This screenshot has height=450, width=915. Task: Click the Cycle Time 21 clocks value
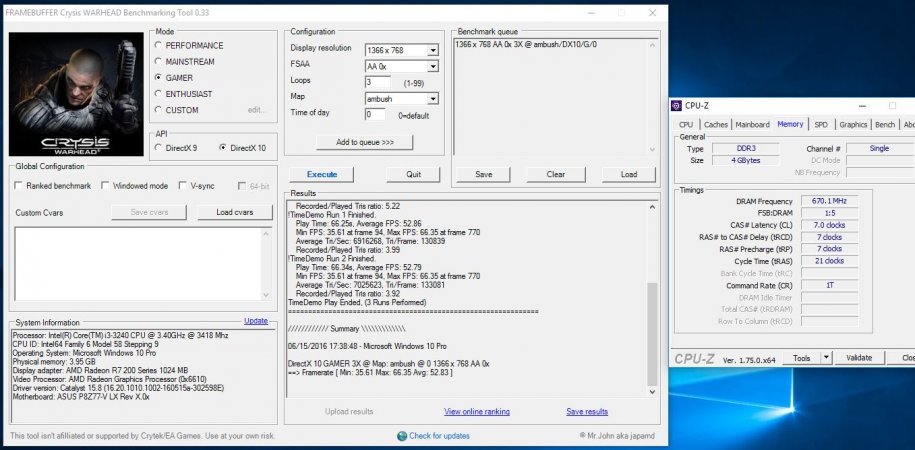(829, 261)
